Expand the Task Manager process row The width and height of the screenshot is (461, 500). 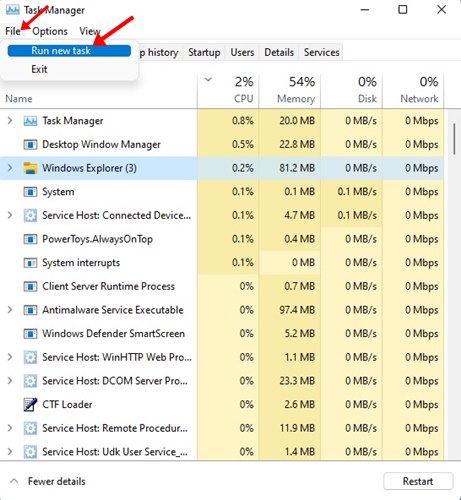click(10, 120)
